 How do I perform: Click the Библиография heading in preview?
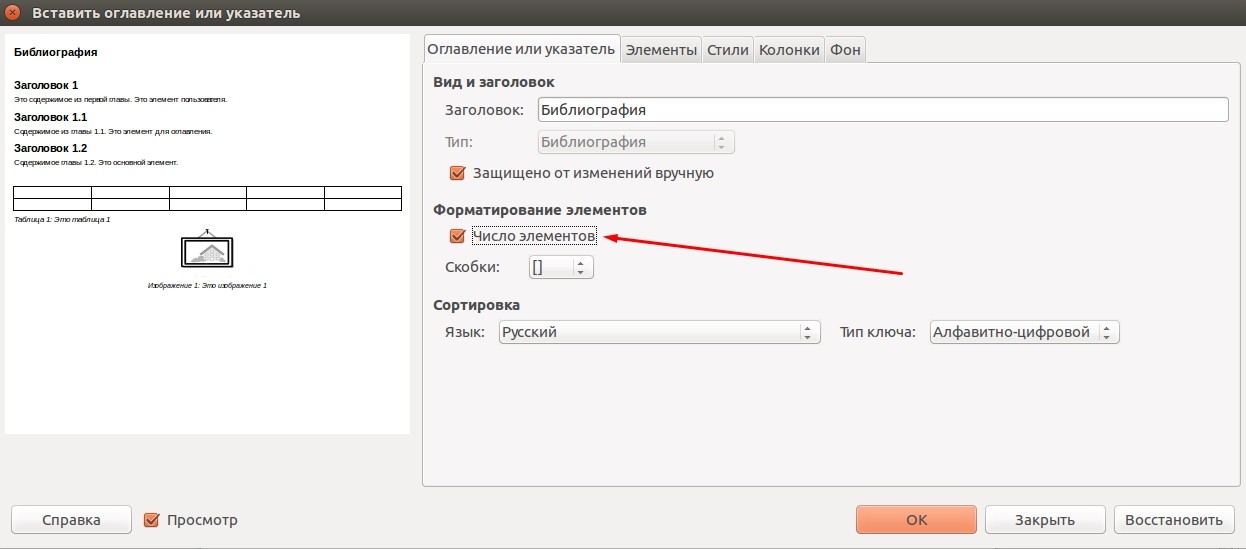point(55,52)
